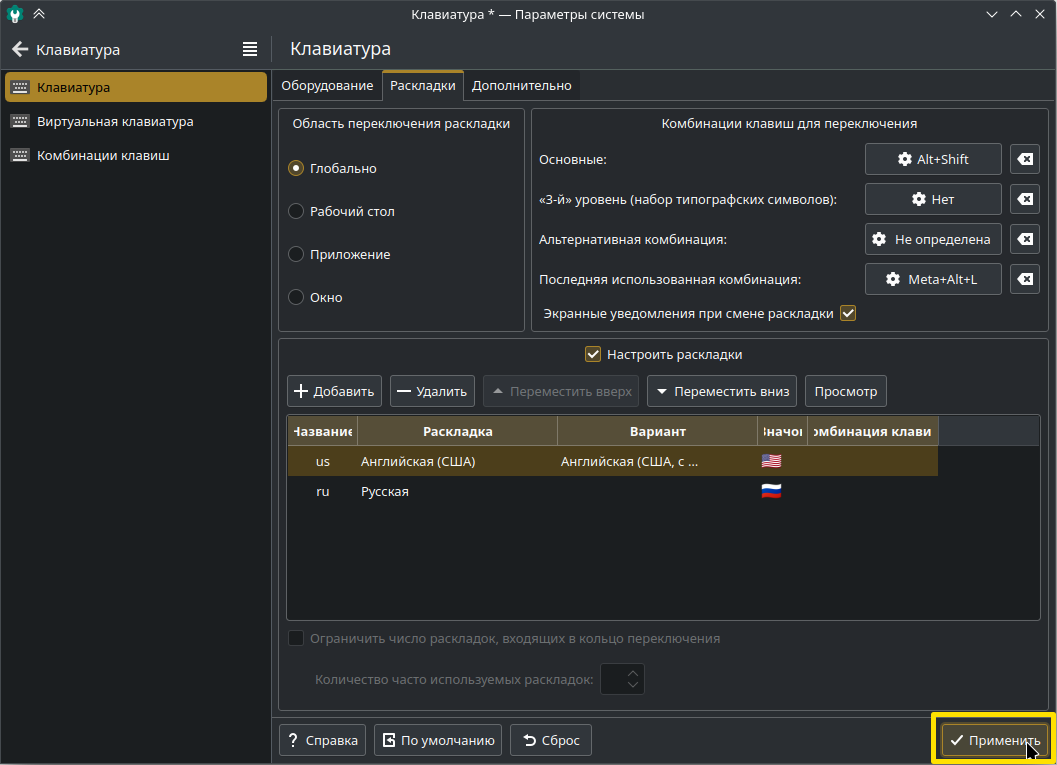Switch to the Оборудование tab
This screenshot has width=1057, height=765.
tap(327, 86)
